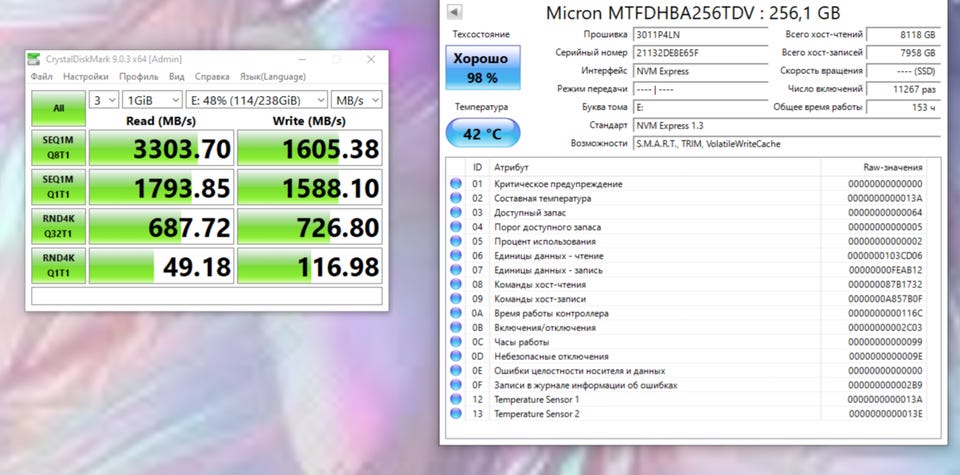Viewport: 960px width, 475px height.
Task: Click the Raw-значения column header
Action: [873, 167]
